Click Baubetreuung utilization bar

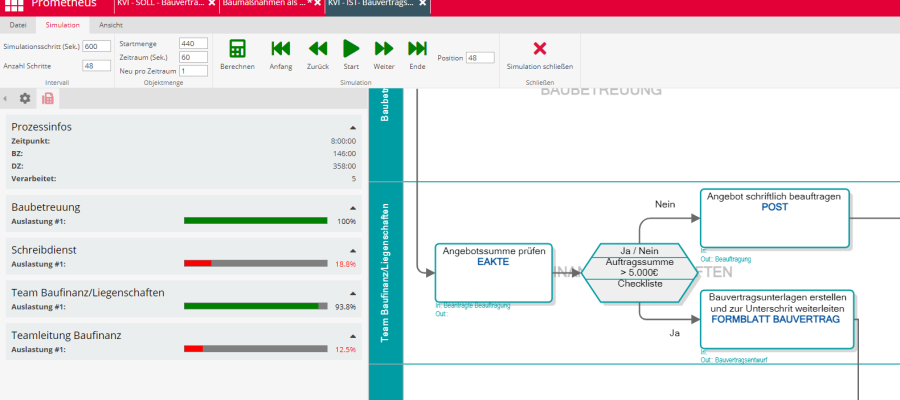[x=255, y=221]
